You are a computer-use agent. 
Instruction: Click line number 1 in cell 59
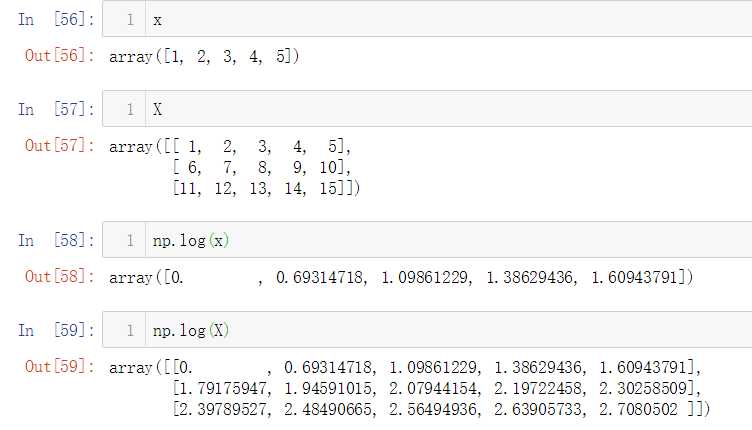[x=130, y=330]
